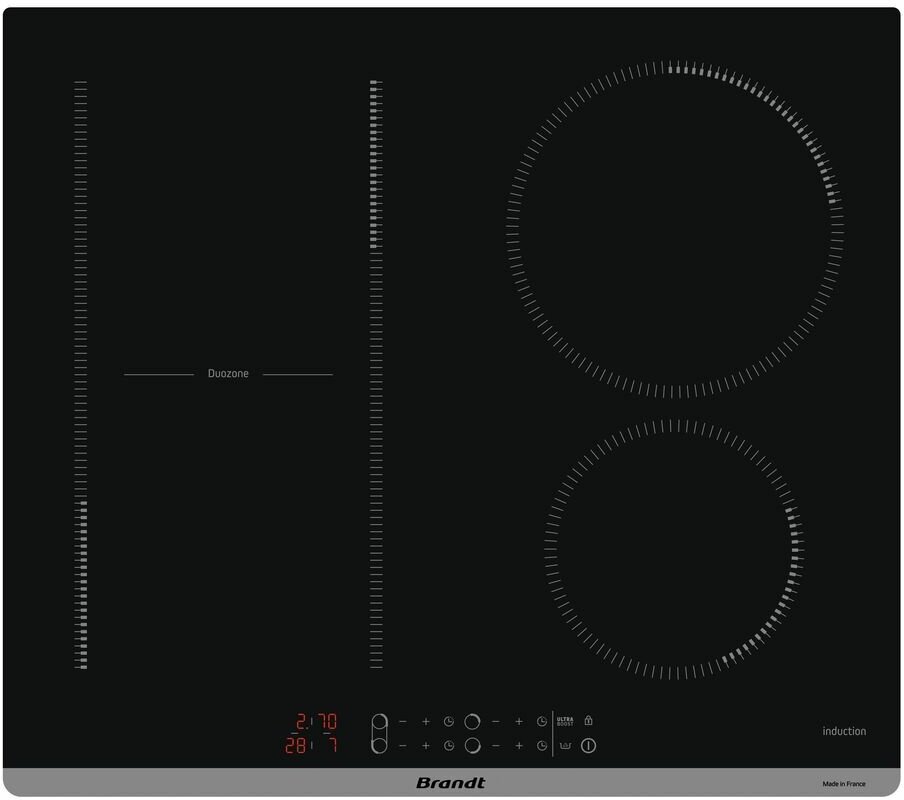The width and height of the screenshot is (904, 800).
Task: Tap the center of the large rear right cooking zone
Action: [x=675, y=229]
